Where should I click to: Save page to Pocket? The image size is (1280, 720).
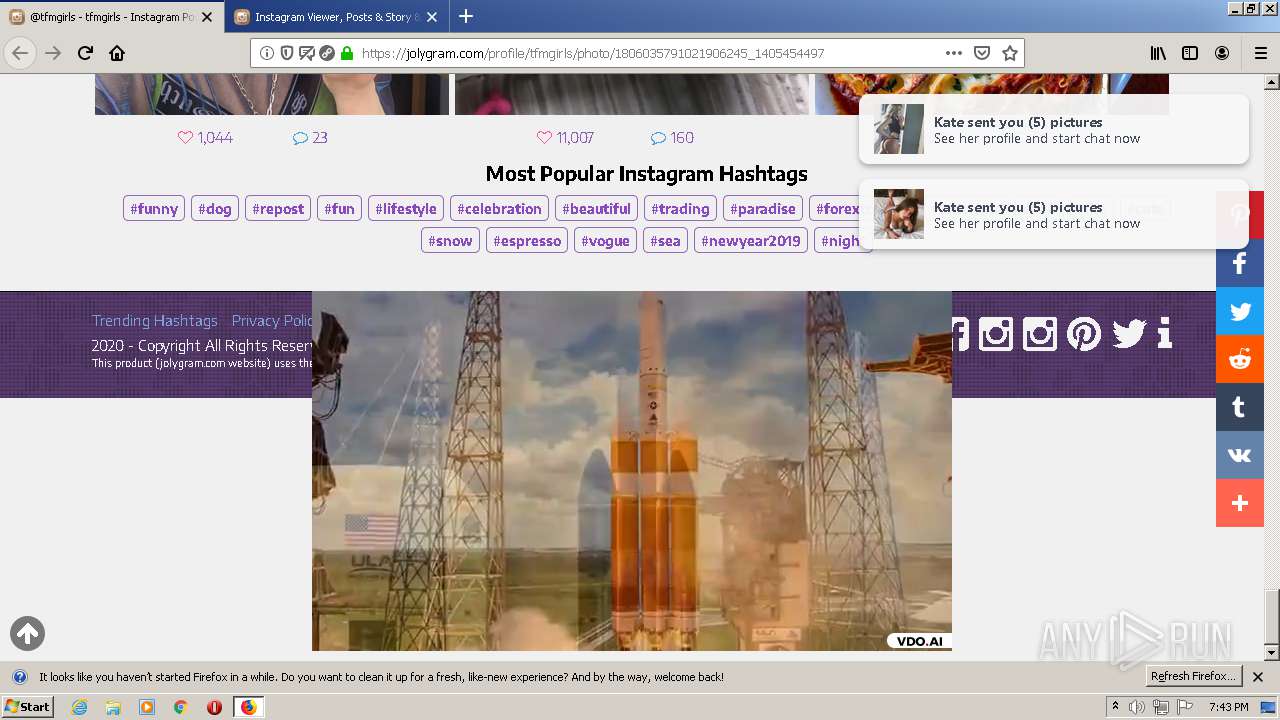(x=982, y=53)
